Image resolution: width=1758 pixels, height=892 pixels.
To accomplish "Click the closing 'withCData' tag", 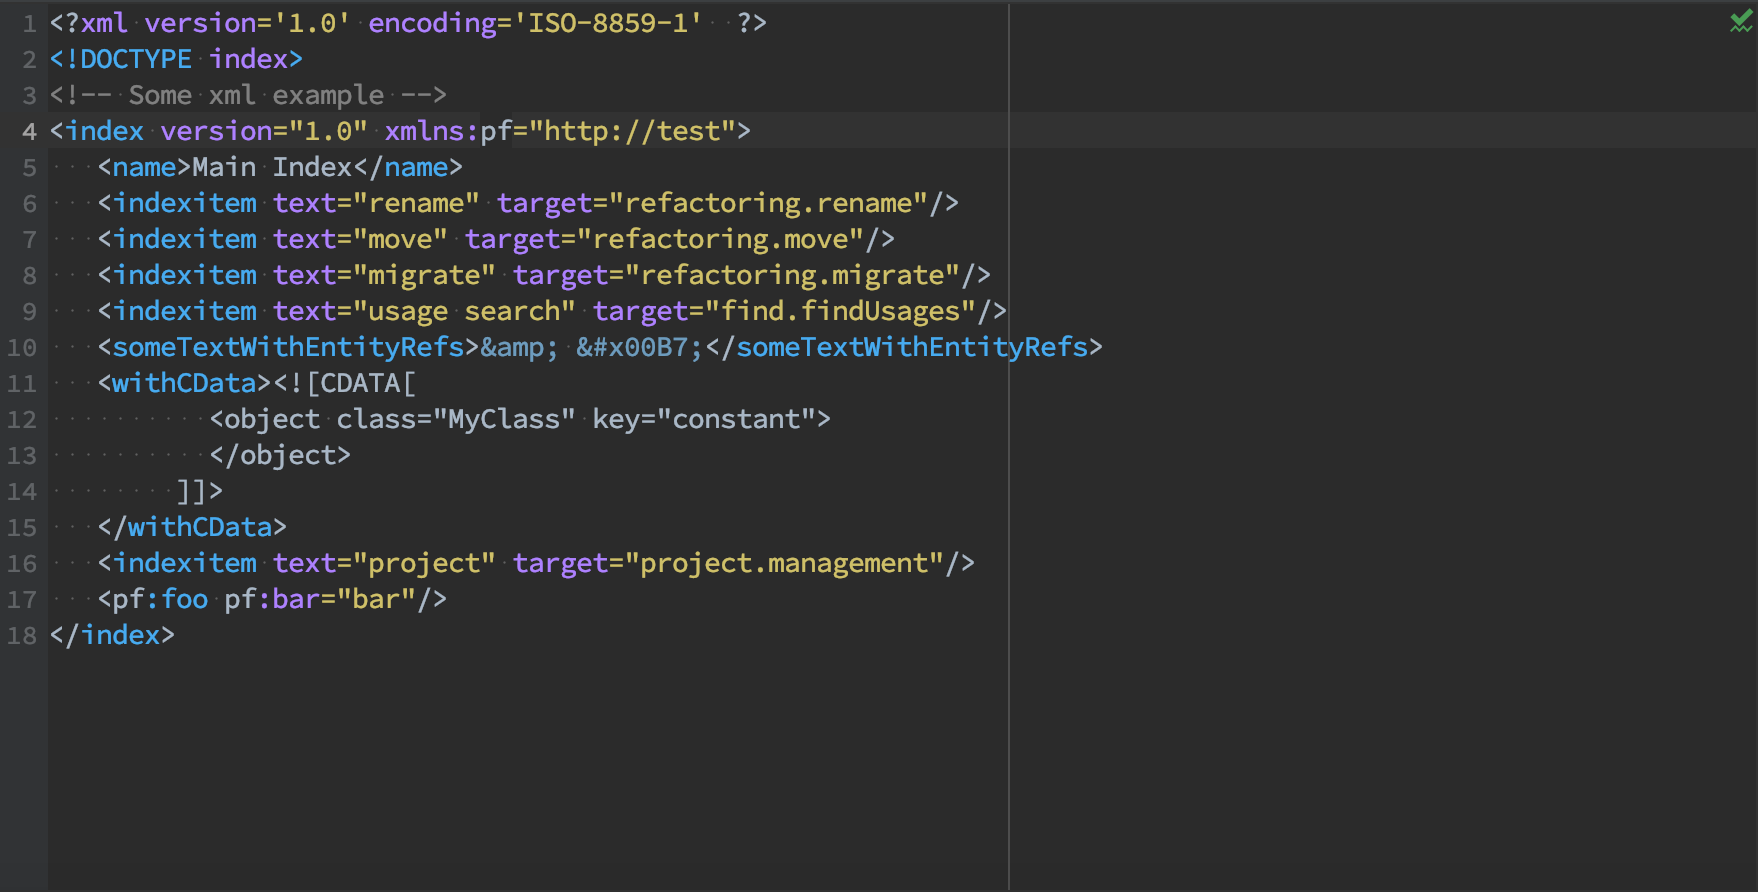I will 192,527.
